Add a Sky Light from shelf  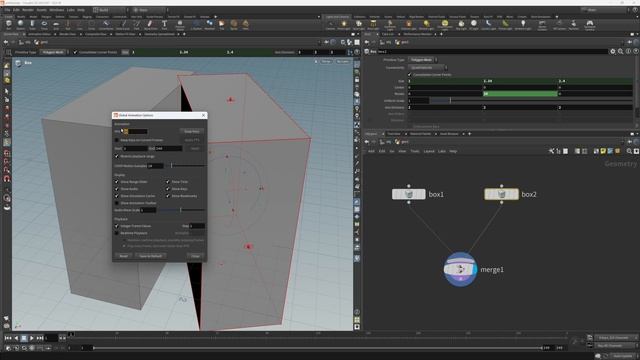pyautogui.click(x=461, y=25)
